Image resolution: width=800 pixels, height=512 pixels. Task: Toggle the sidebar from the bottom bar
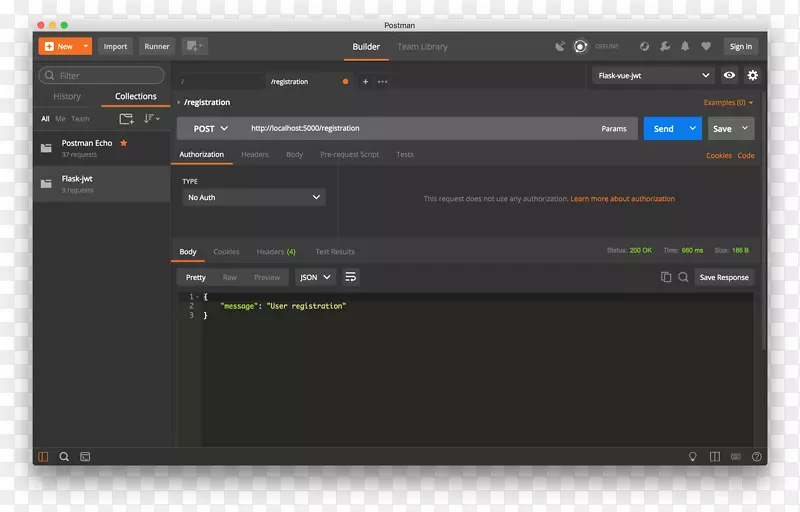pos(43,456)
